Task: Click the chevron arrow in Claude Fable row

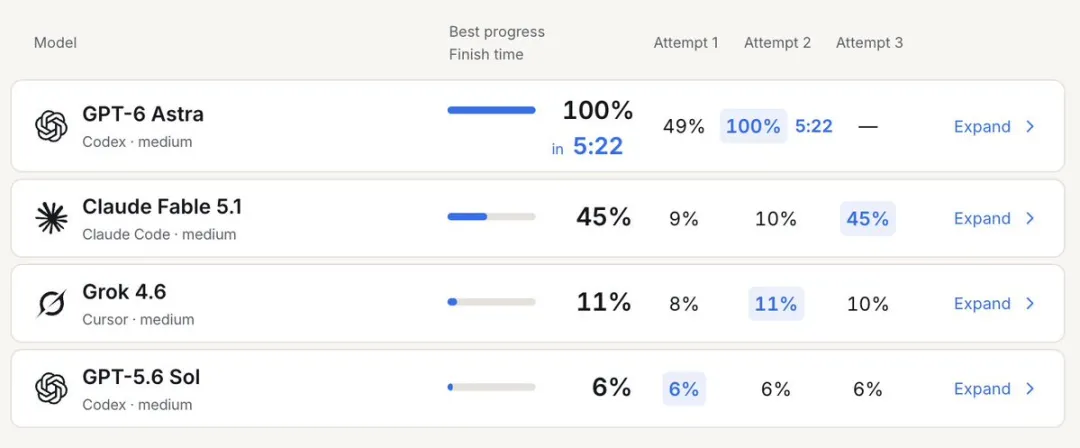Action: [1030, 218]
